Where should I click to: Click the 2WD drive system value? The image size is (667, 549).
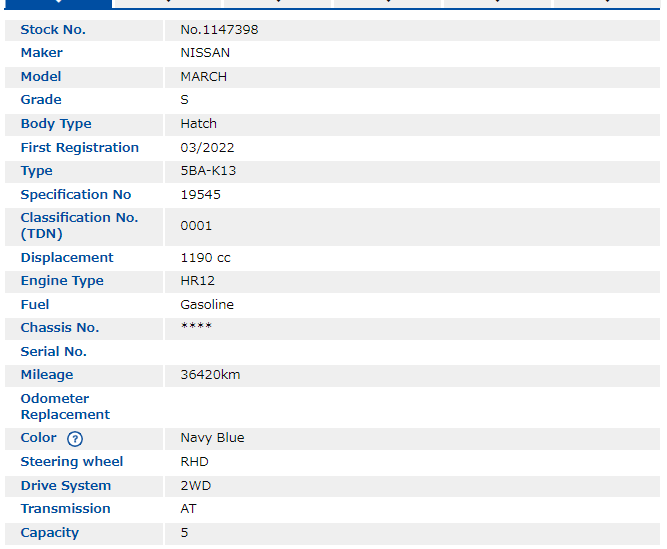[x=195, y=486]
